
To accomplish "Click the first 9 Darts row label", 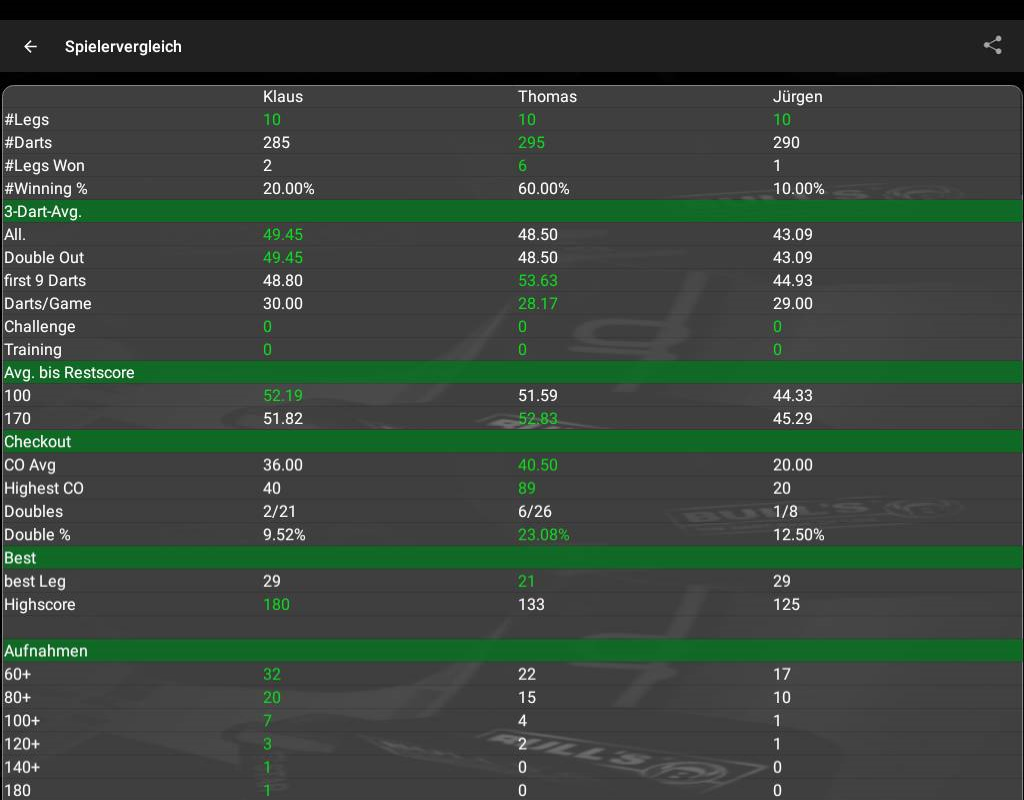I will click(x=47, y=281).
